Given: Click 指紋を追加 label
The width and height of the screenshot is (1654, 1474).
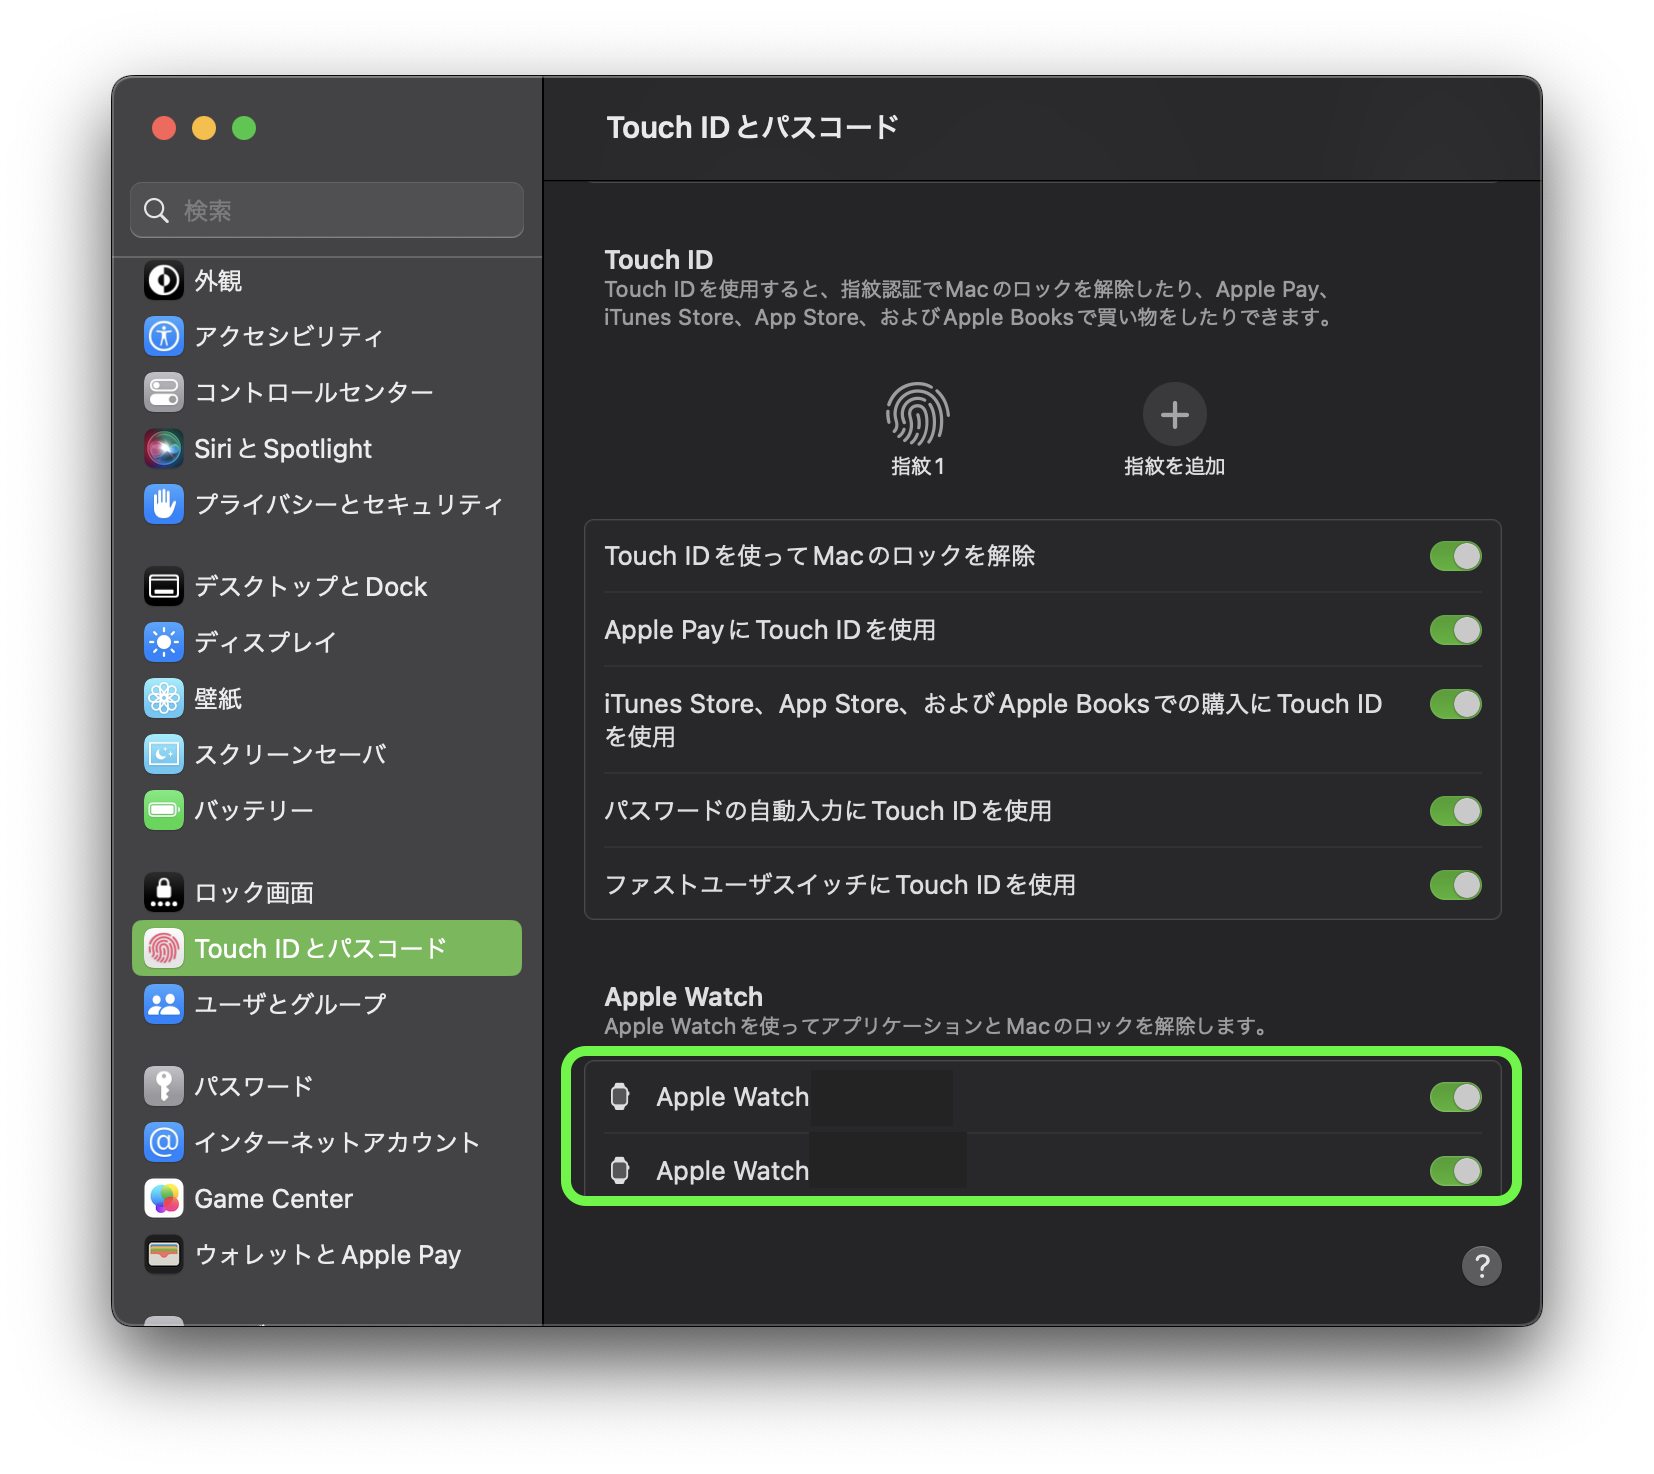Looking at the screenshot, I should (1175, 466).
